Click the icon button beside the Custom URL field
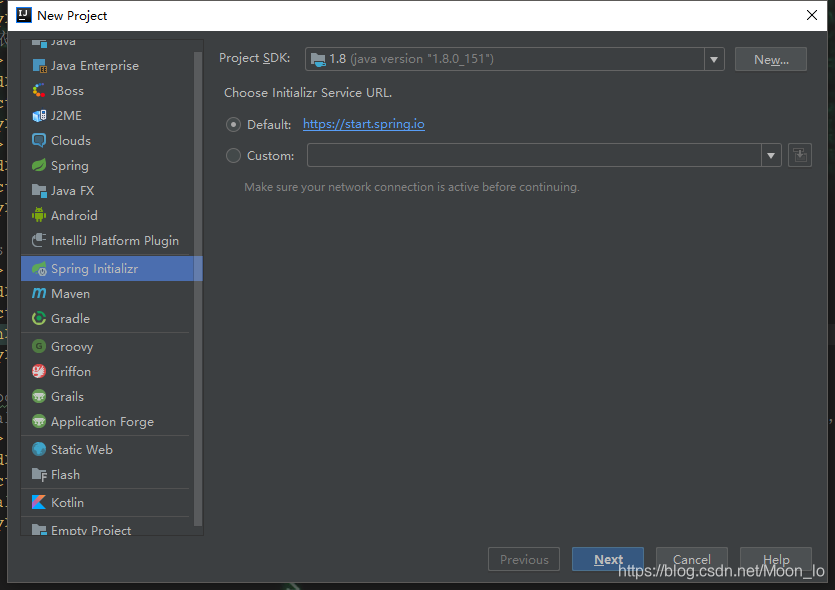The width and height of the screenshot is (835, 590). (x=800, y=155)
